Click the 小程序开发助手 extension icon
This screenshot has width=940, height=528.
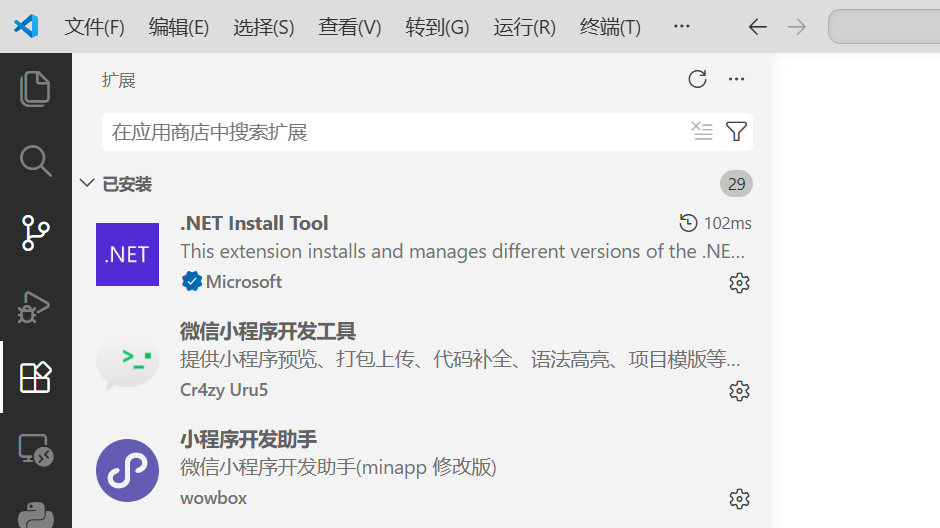(127, 470)
